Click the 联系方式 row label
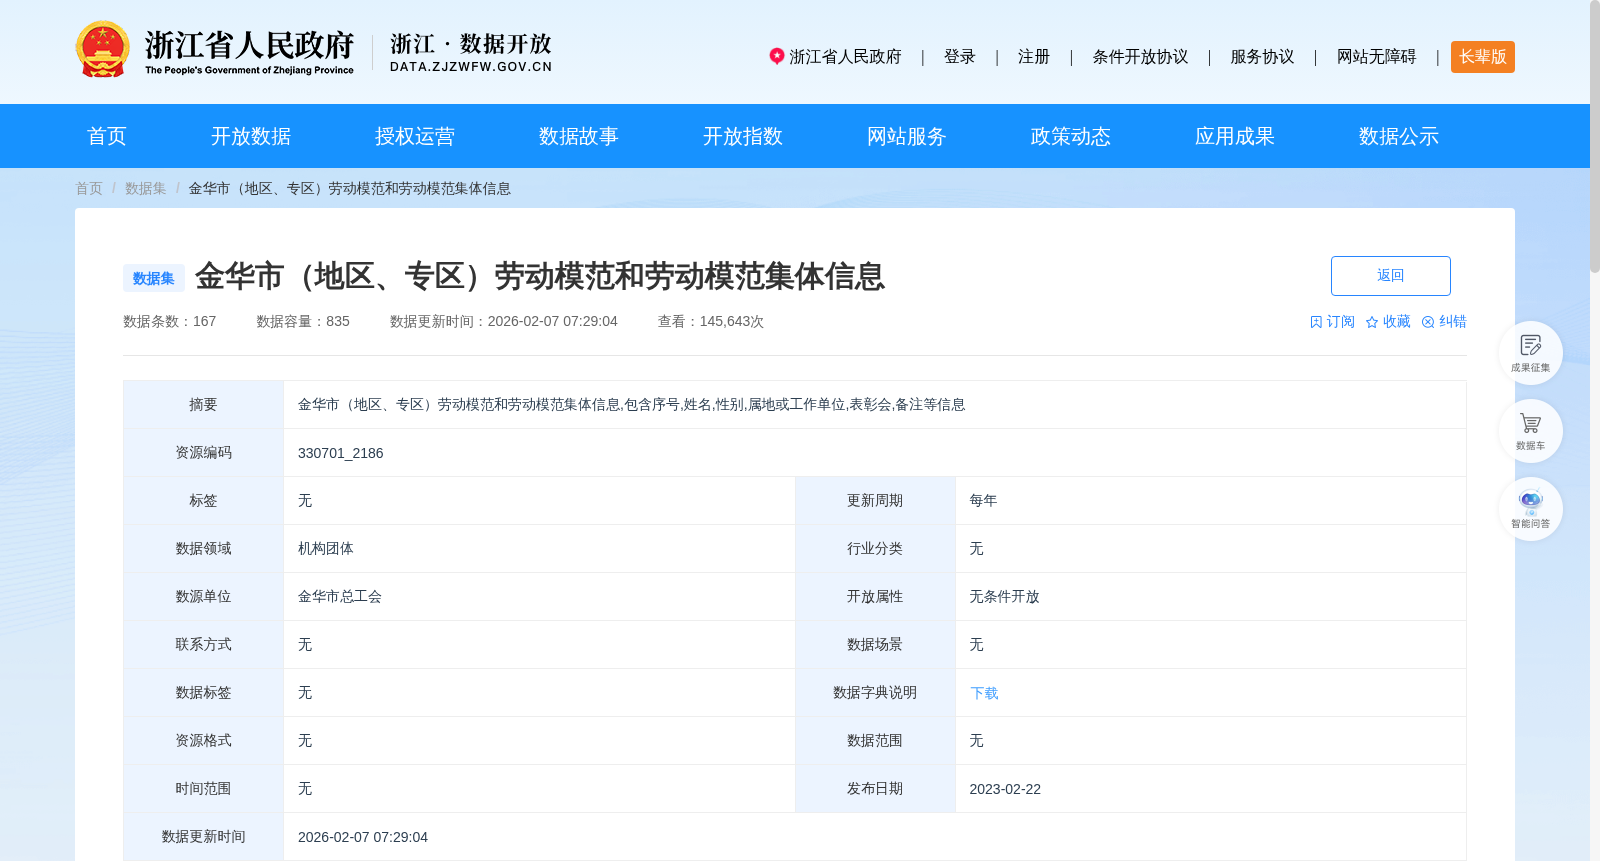This screenshot has width=1600, height=861. 203,645
